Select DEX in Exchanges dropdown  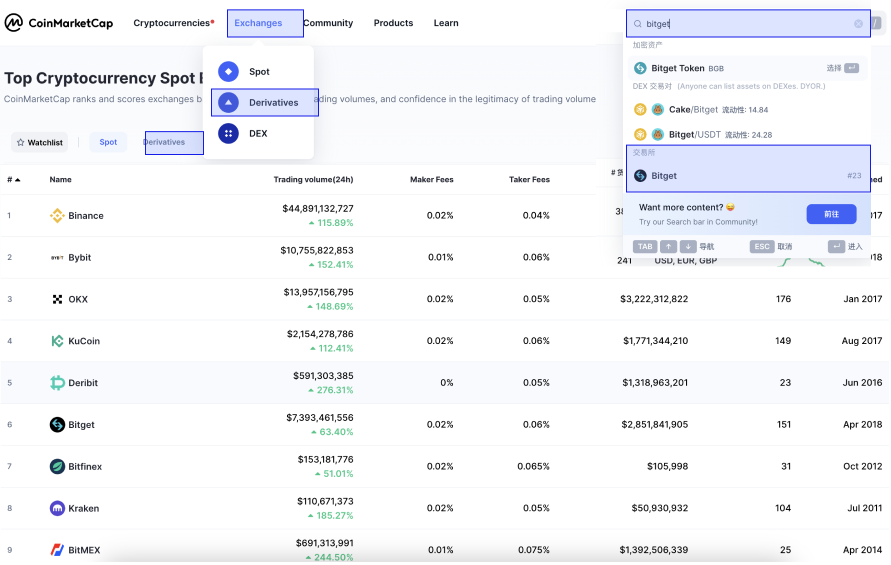pos(259,134)
